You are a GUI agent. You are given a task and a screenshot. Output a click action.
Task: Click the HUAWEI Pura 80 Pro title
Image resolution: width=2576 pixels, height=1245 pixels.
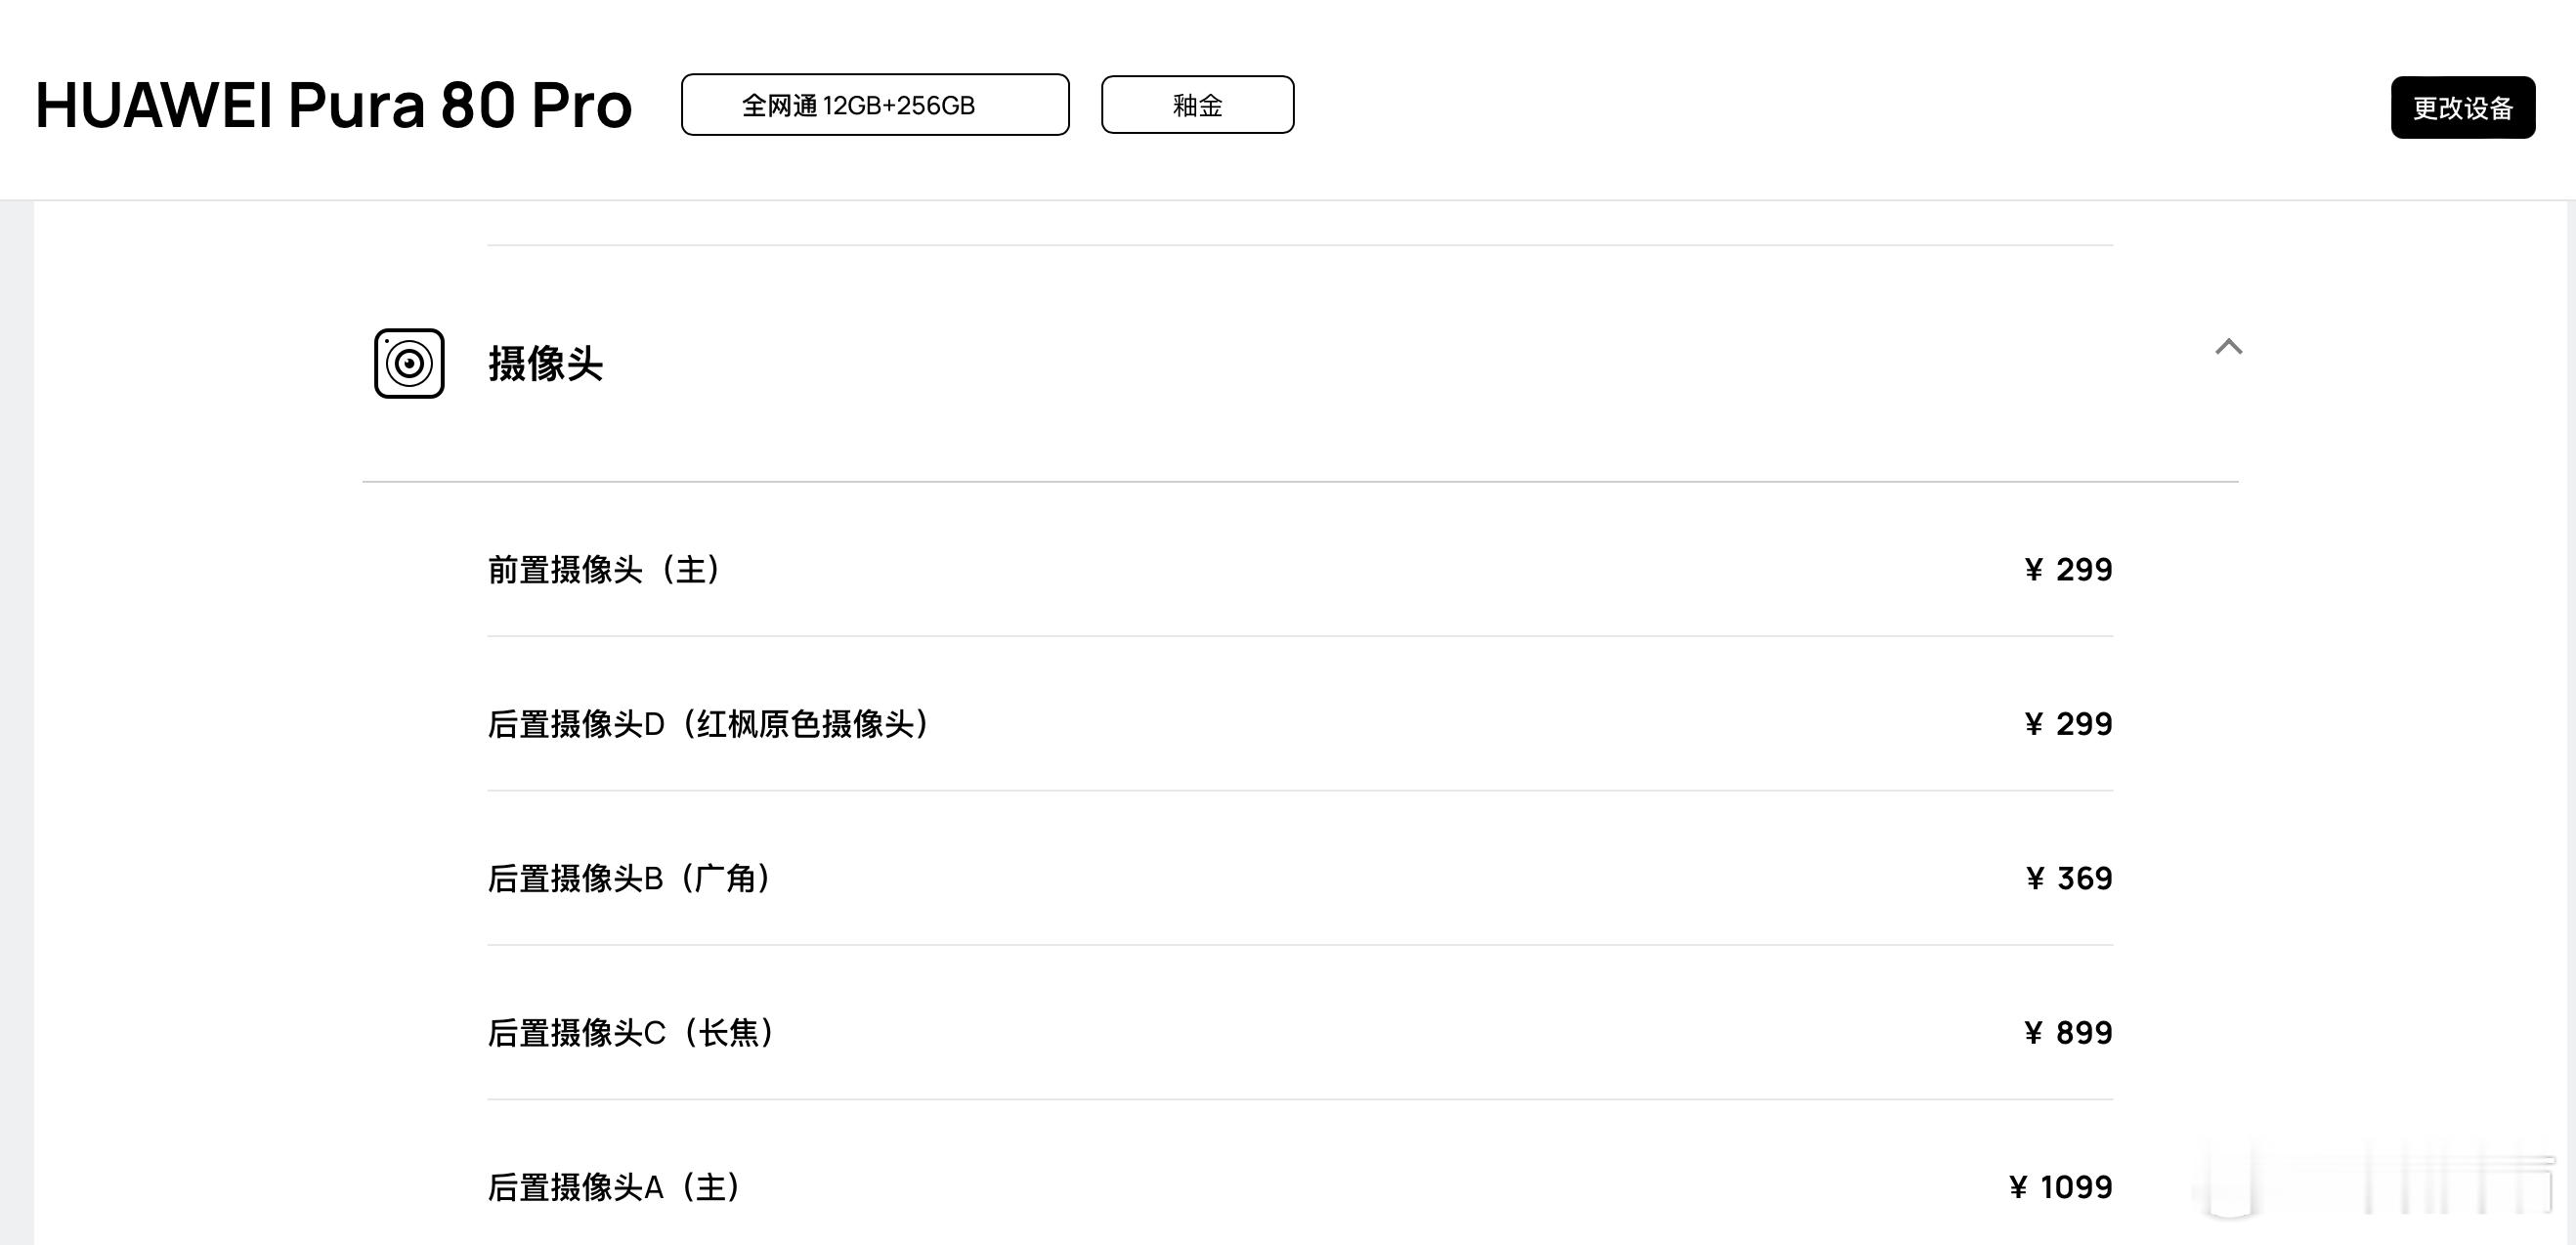click(334, 105)
